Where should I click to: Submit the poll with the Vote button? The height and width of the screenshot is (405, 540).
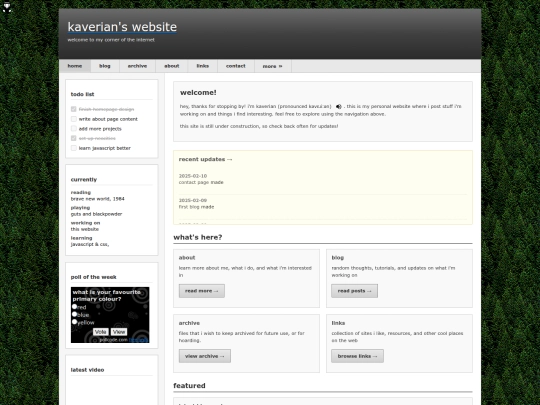tap(101, 332)
